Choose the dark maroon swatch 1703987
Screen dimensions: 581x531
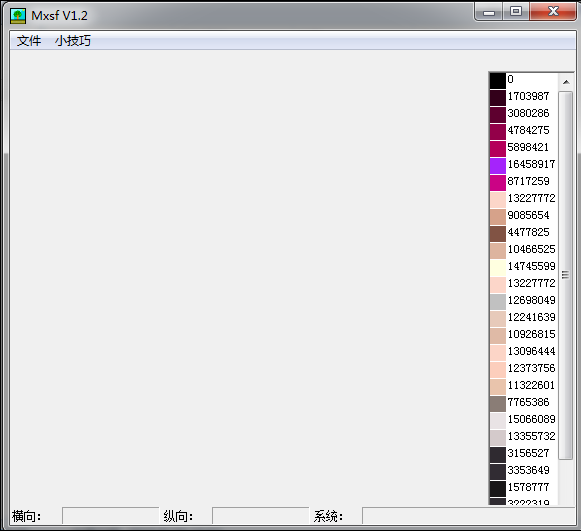tap(498, 98)
